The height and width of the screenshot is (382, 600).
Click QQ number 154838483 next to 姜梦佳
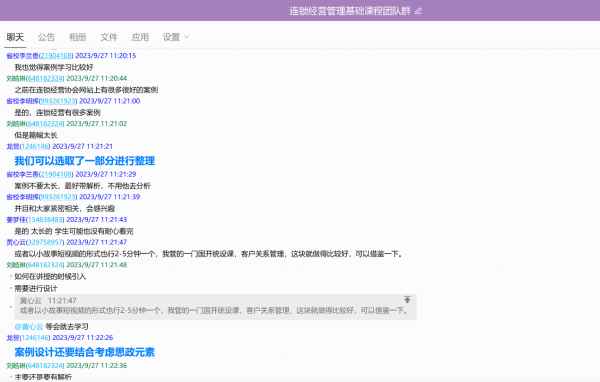click(x=45, y=219)
